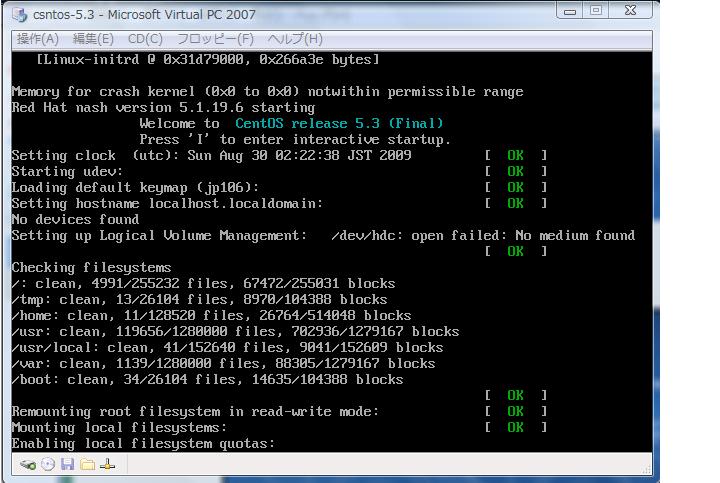The height and width of the screenshot is (483, 720).
Task: Click the floppy disk status icon
Action: coord(67,464)
